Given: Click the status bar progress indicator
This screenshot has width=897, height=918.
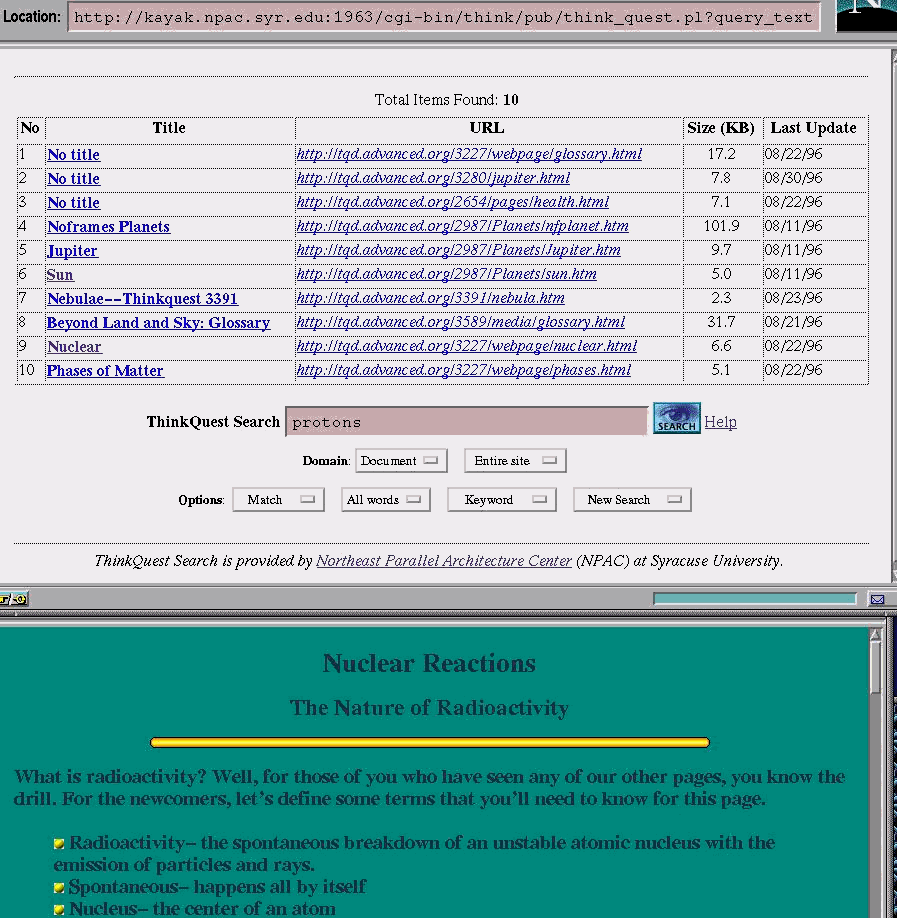Looking at the screenshot, I should [755, 598].
